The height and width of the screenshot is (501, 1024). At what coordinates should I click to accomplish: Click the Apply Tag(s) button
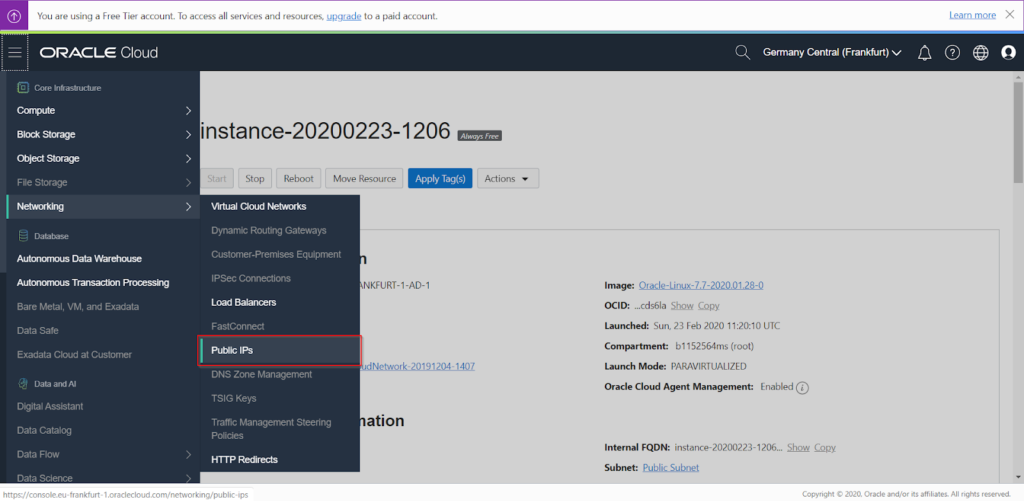click(x=440, y=178)
